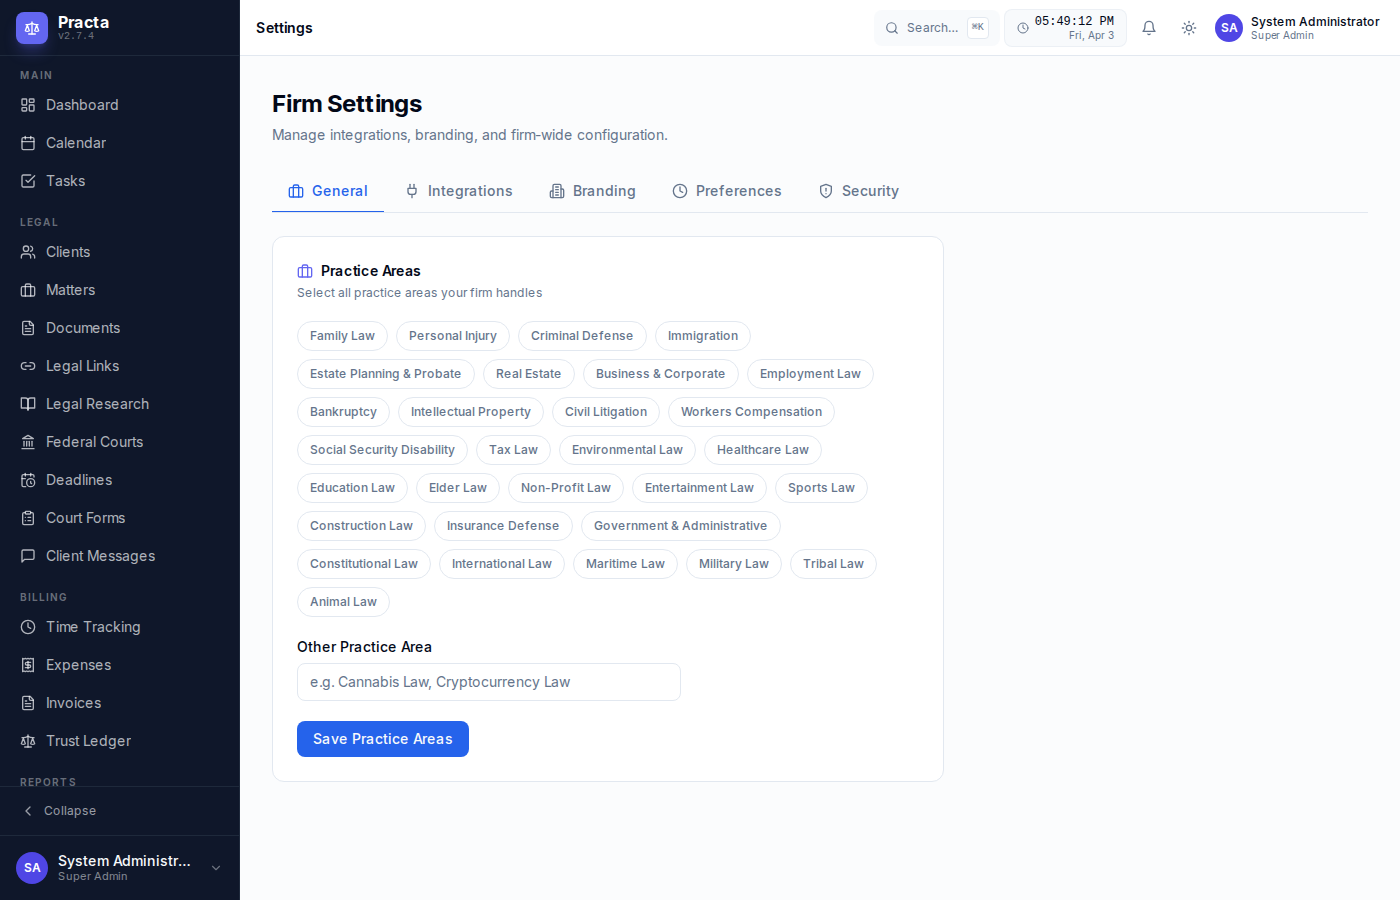1400x900 pixels.
Task: Toggle Criminal Defense practice area
Action: click(582, 336)
